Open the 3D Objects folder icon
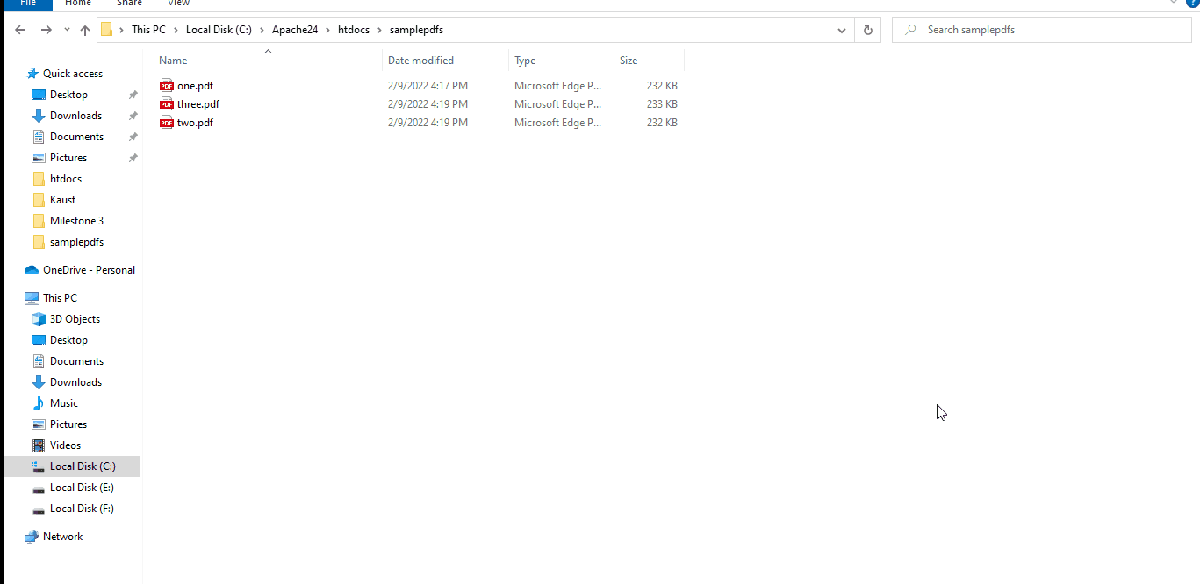 coord(39,319)
